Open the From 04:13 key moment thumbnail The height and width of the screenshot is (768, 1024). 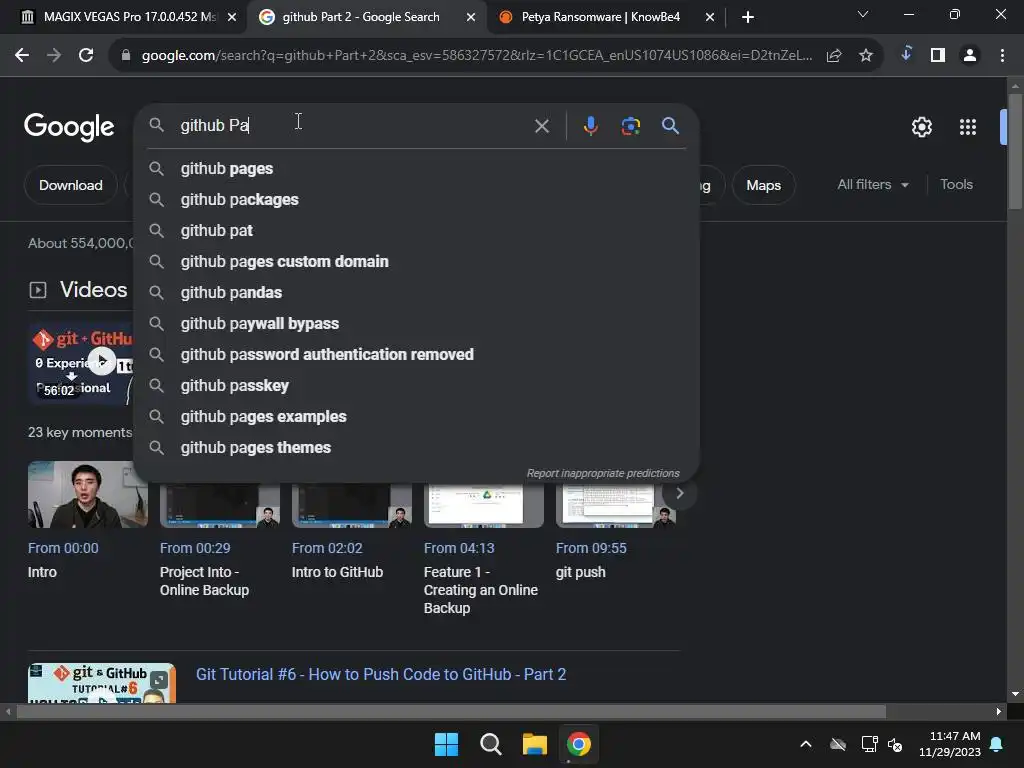pos(484,504)
